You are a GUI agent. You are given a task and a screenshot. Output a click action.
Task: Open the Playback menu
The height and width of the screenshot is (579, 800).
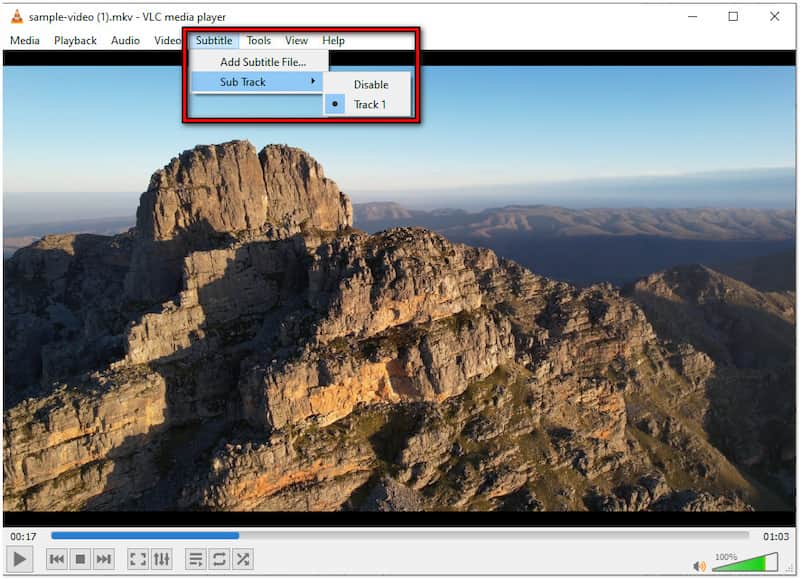click(x=75, y=40)
